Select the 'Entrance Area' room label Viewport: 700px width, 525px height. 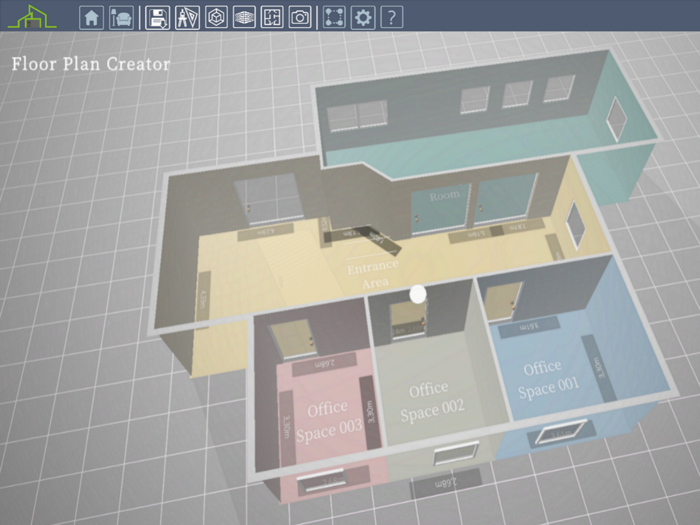(373, 274)
